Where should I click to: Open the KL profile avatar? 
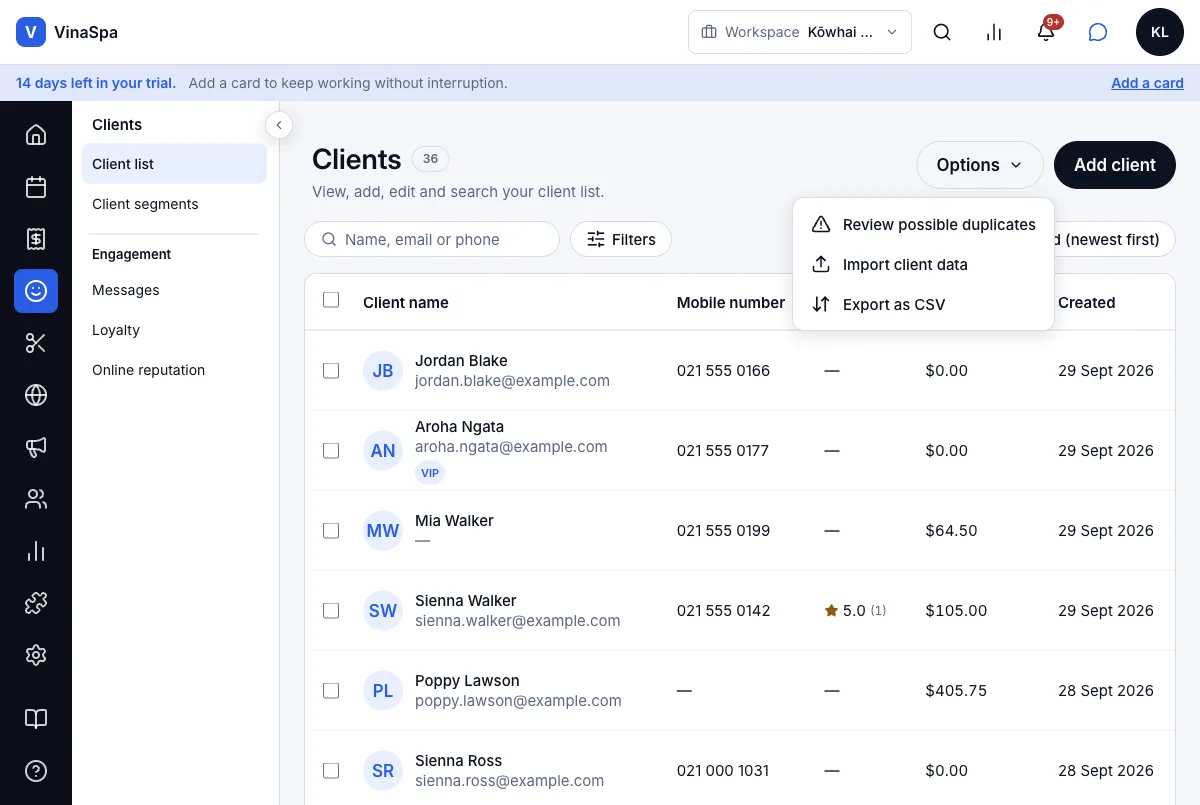(1160, 32)
